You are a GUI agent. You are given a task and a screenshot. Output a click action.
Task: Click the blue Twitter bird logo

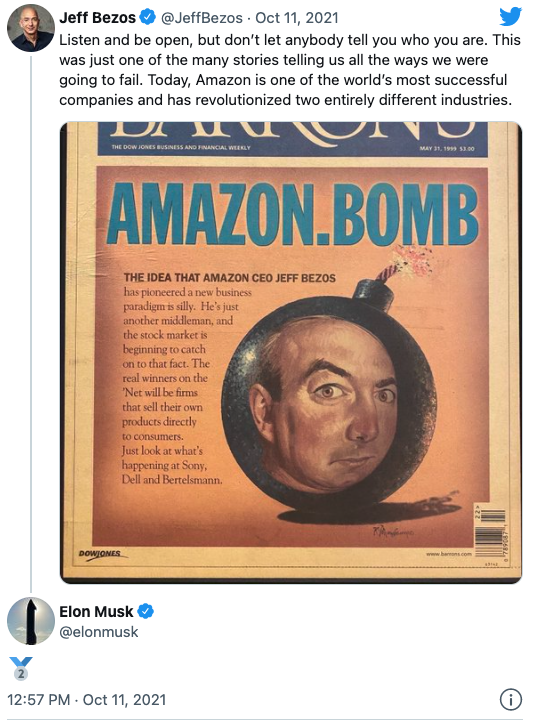tap(510, 17)
